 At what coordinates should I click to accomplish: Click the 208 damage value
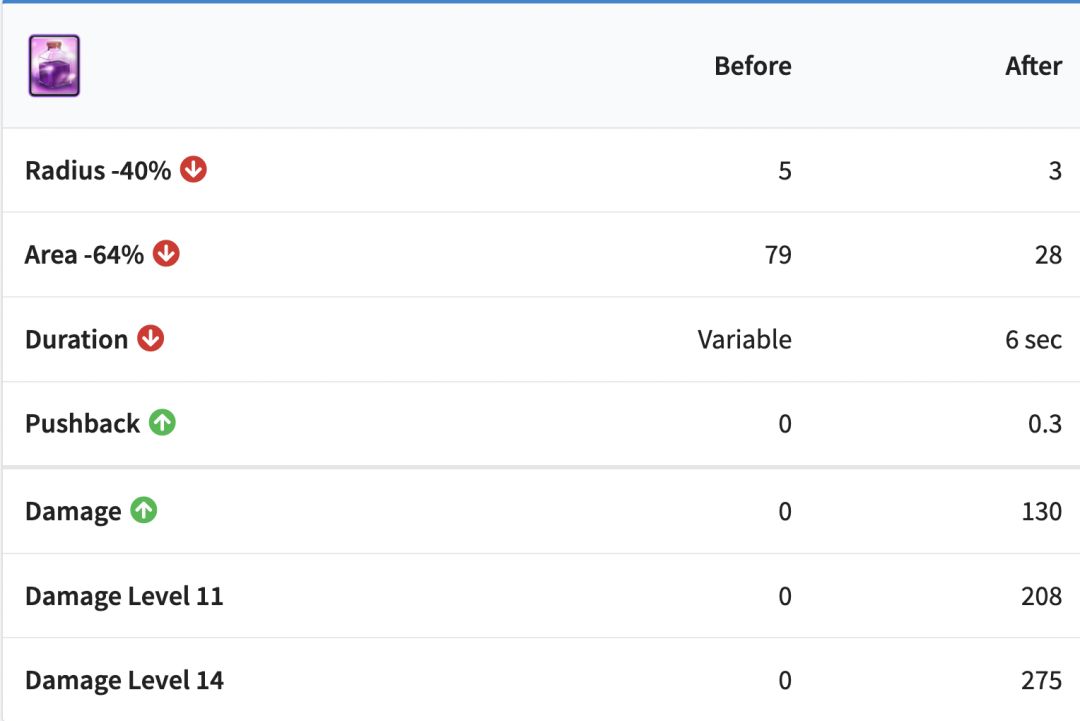[1041, 597]
